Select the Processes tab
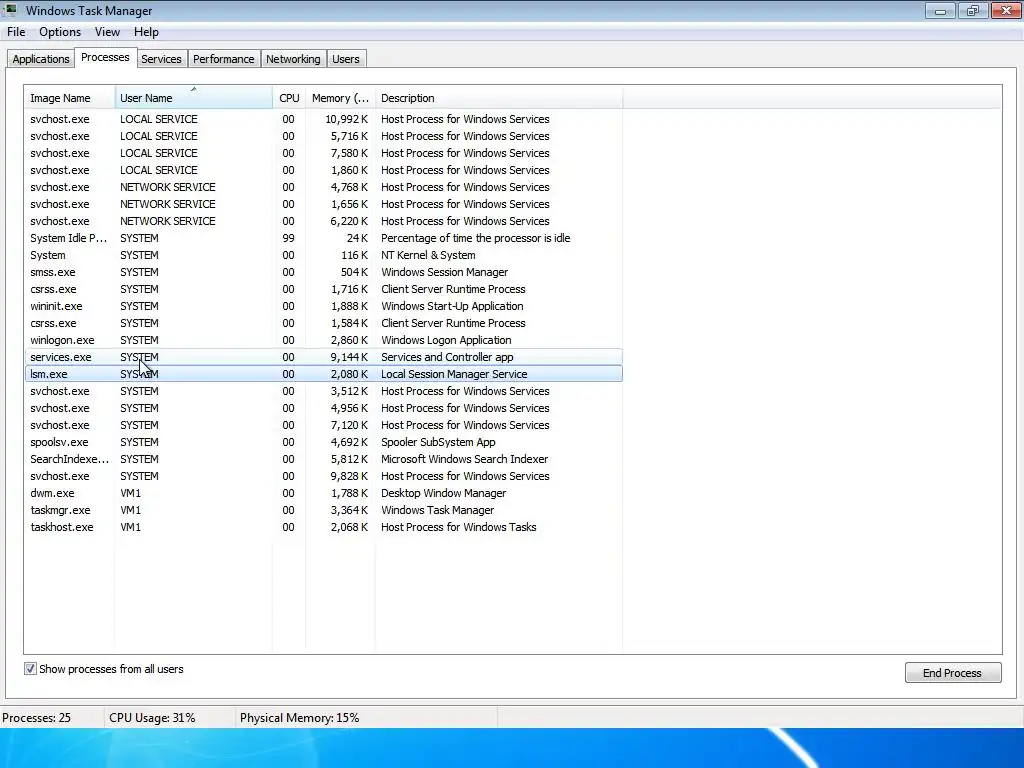 [x=105, y=57]
